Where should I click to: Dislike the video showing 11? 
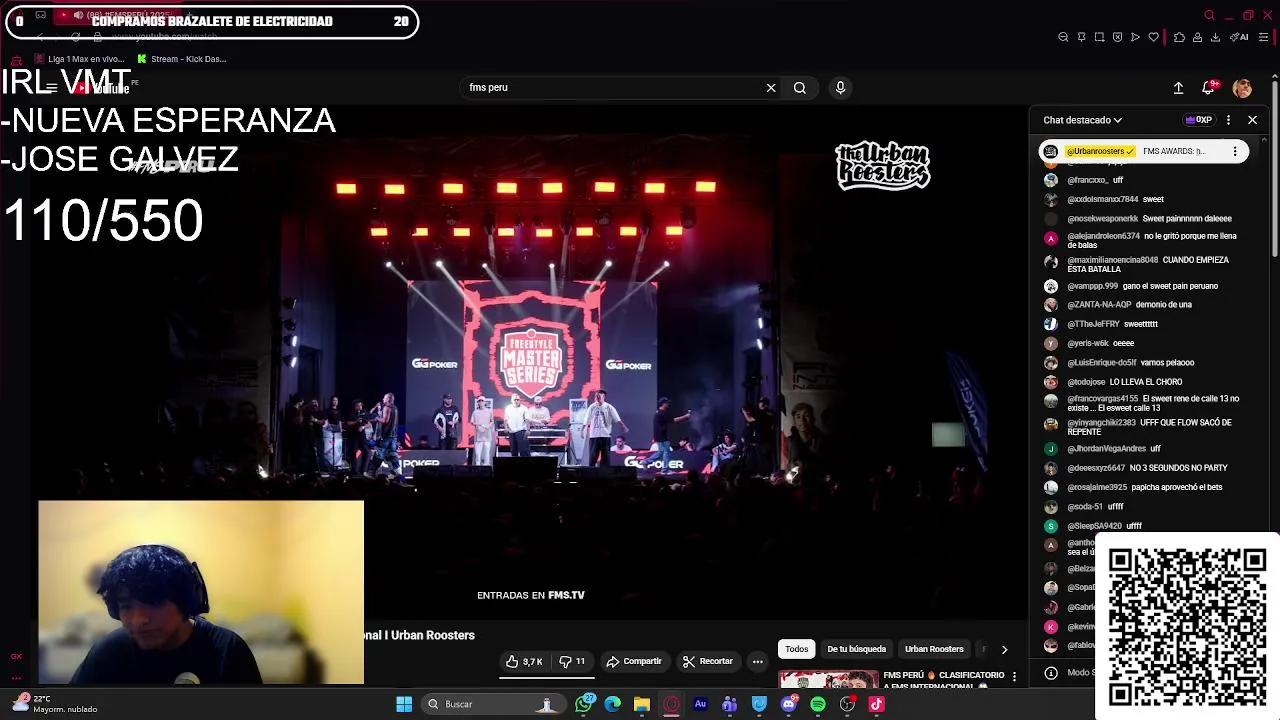click(x=572, y=662)
